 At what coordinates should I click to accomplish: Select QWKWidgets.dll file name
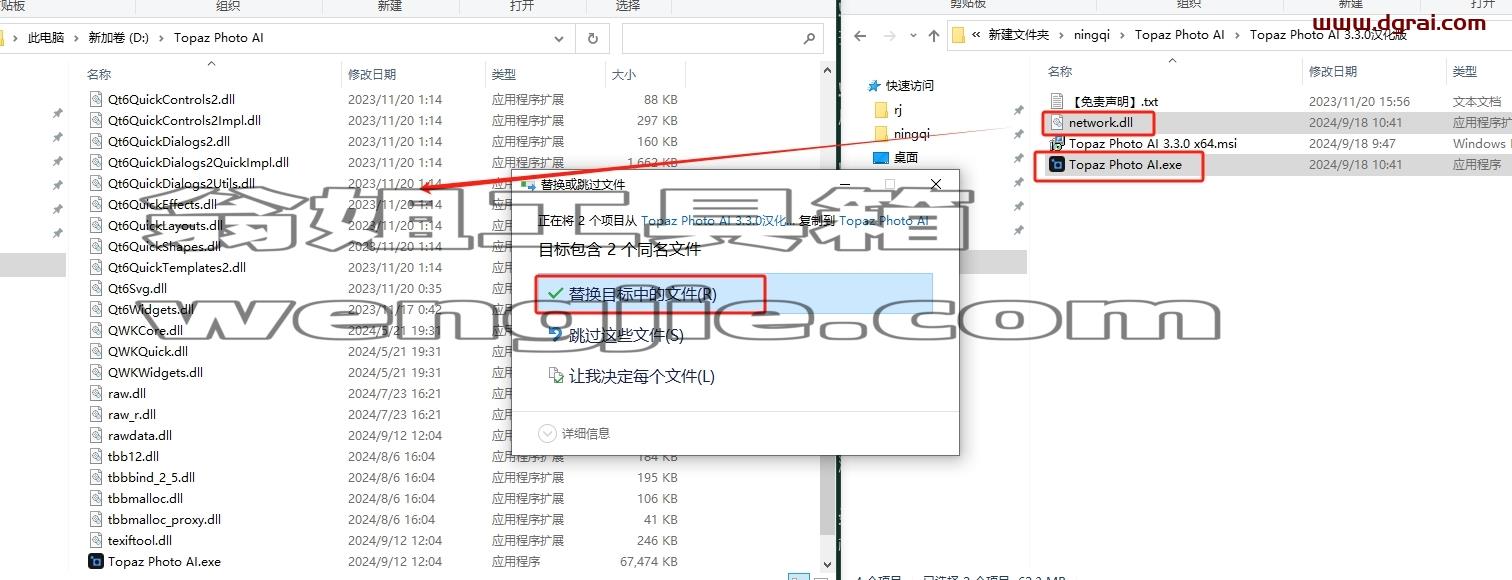pyautogui.click(x=155, y=373)
